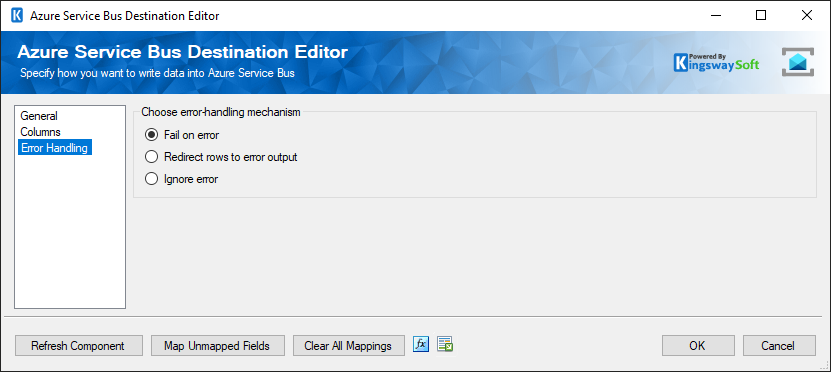Click the banner heading Azure Service Bus Destination Editor
831x372 pixels.
point(183,52)
